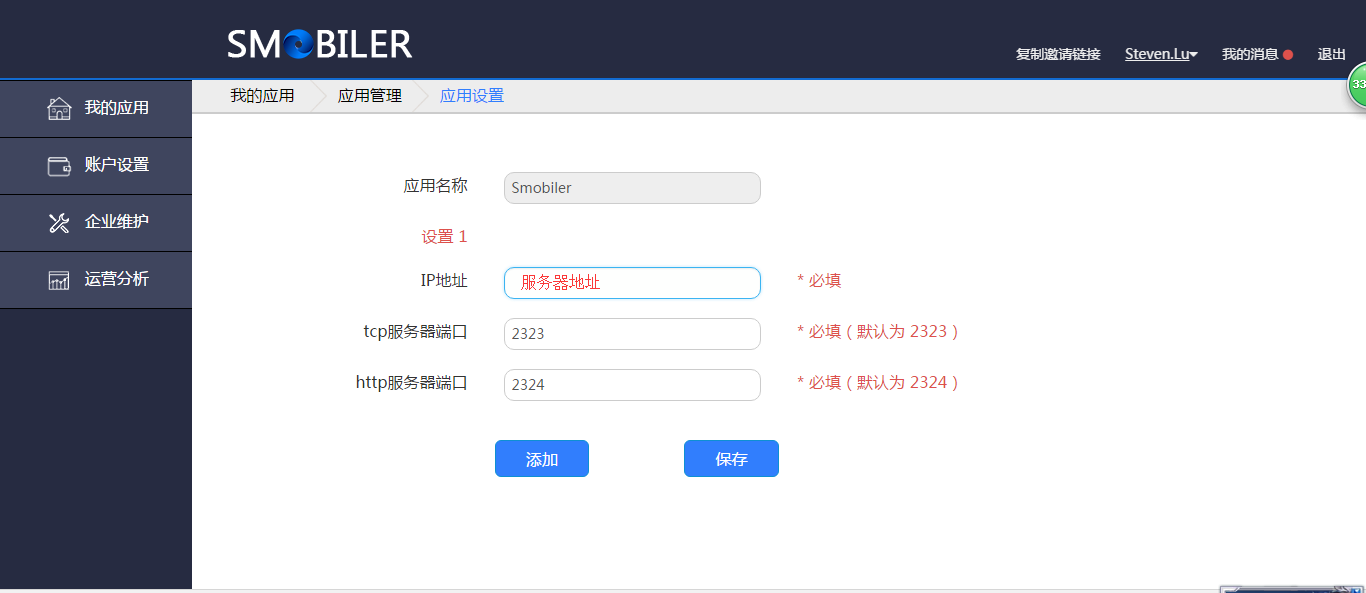Click the tcp服务器端口 label
Screen dimensions: 1366x593
coord(416,332)
